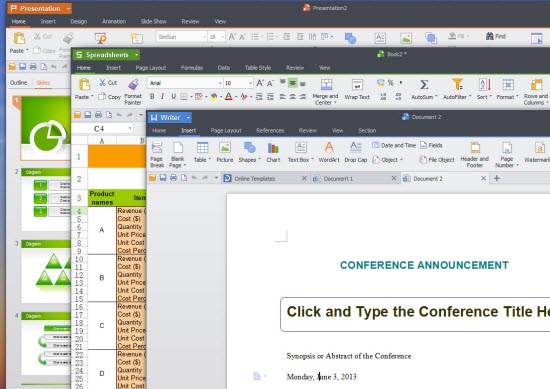The width and height of the screenshot is (550, 389).
Task: Click Paste icon in Presentation ribbon
Action: click(19, 38)
